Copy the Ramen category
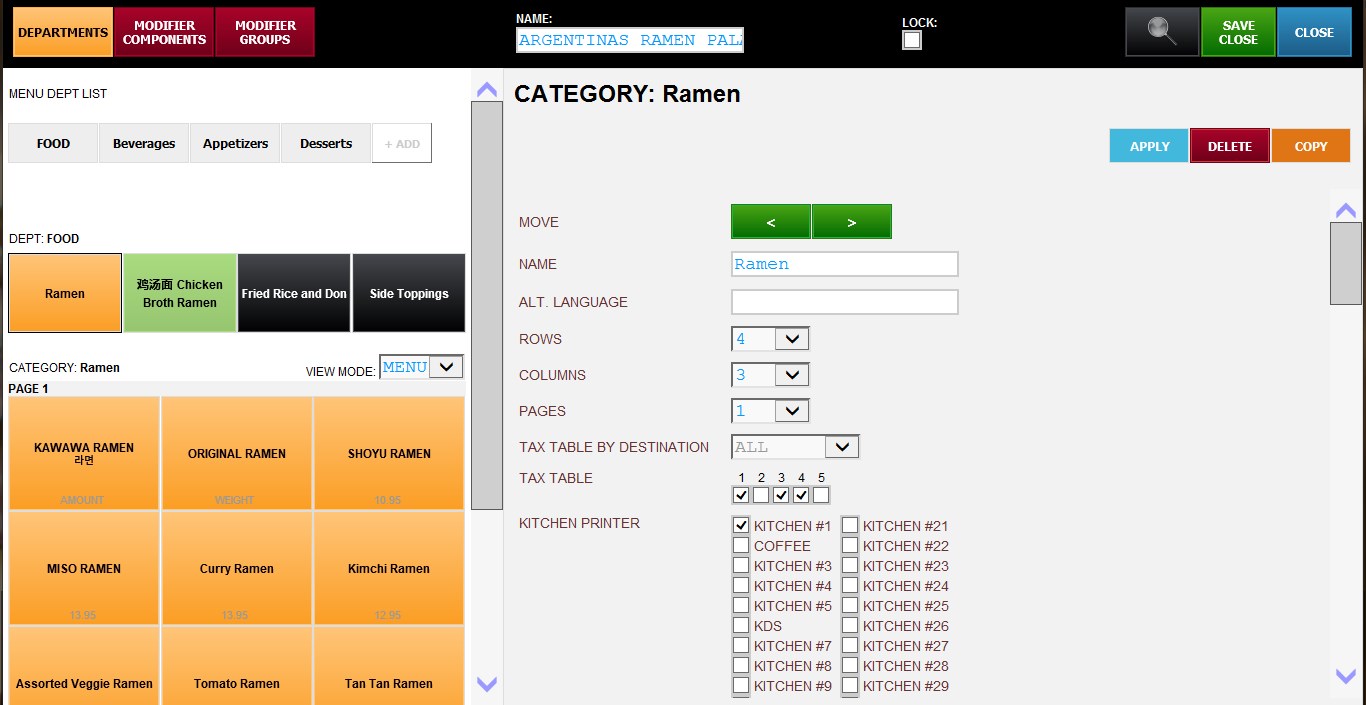1366x705 pixels. [1311, 146]
